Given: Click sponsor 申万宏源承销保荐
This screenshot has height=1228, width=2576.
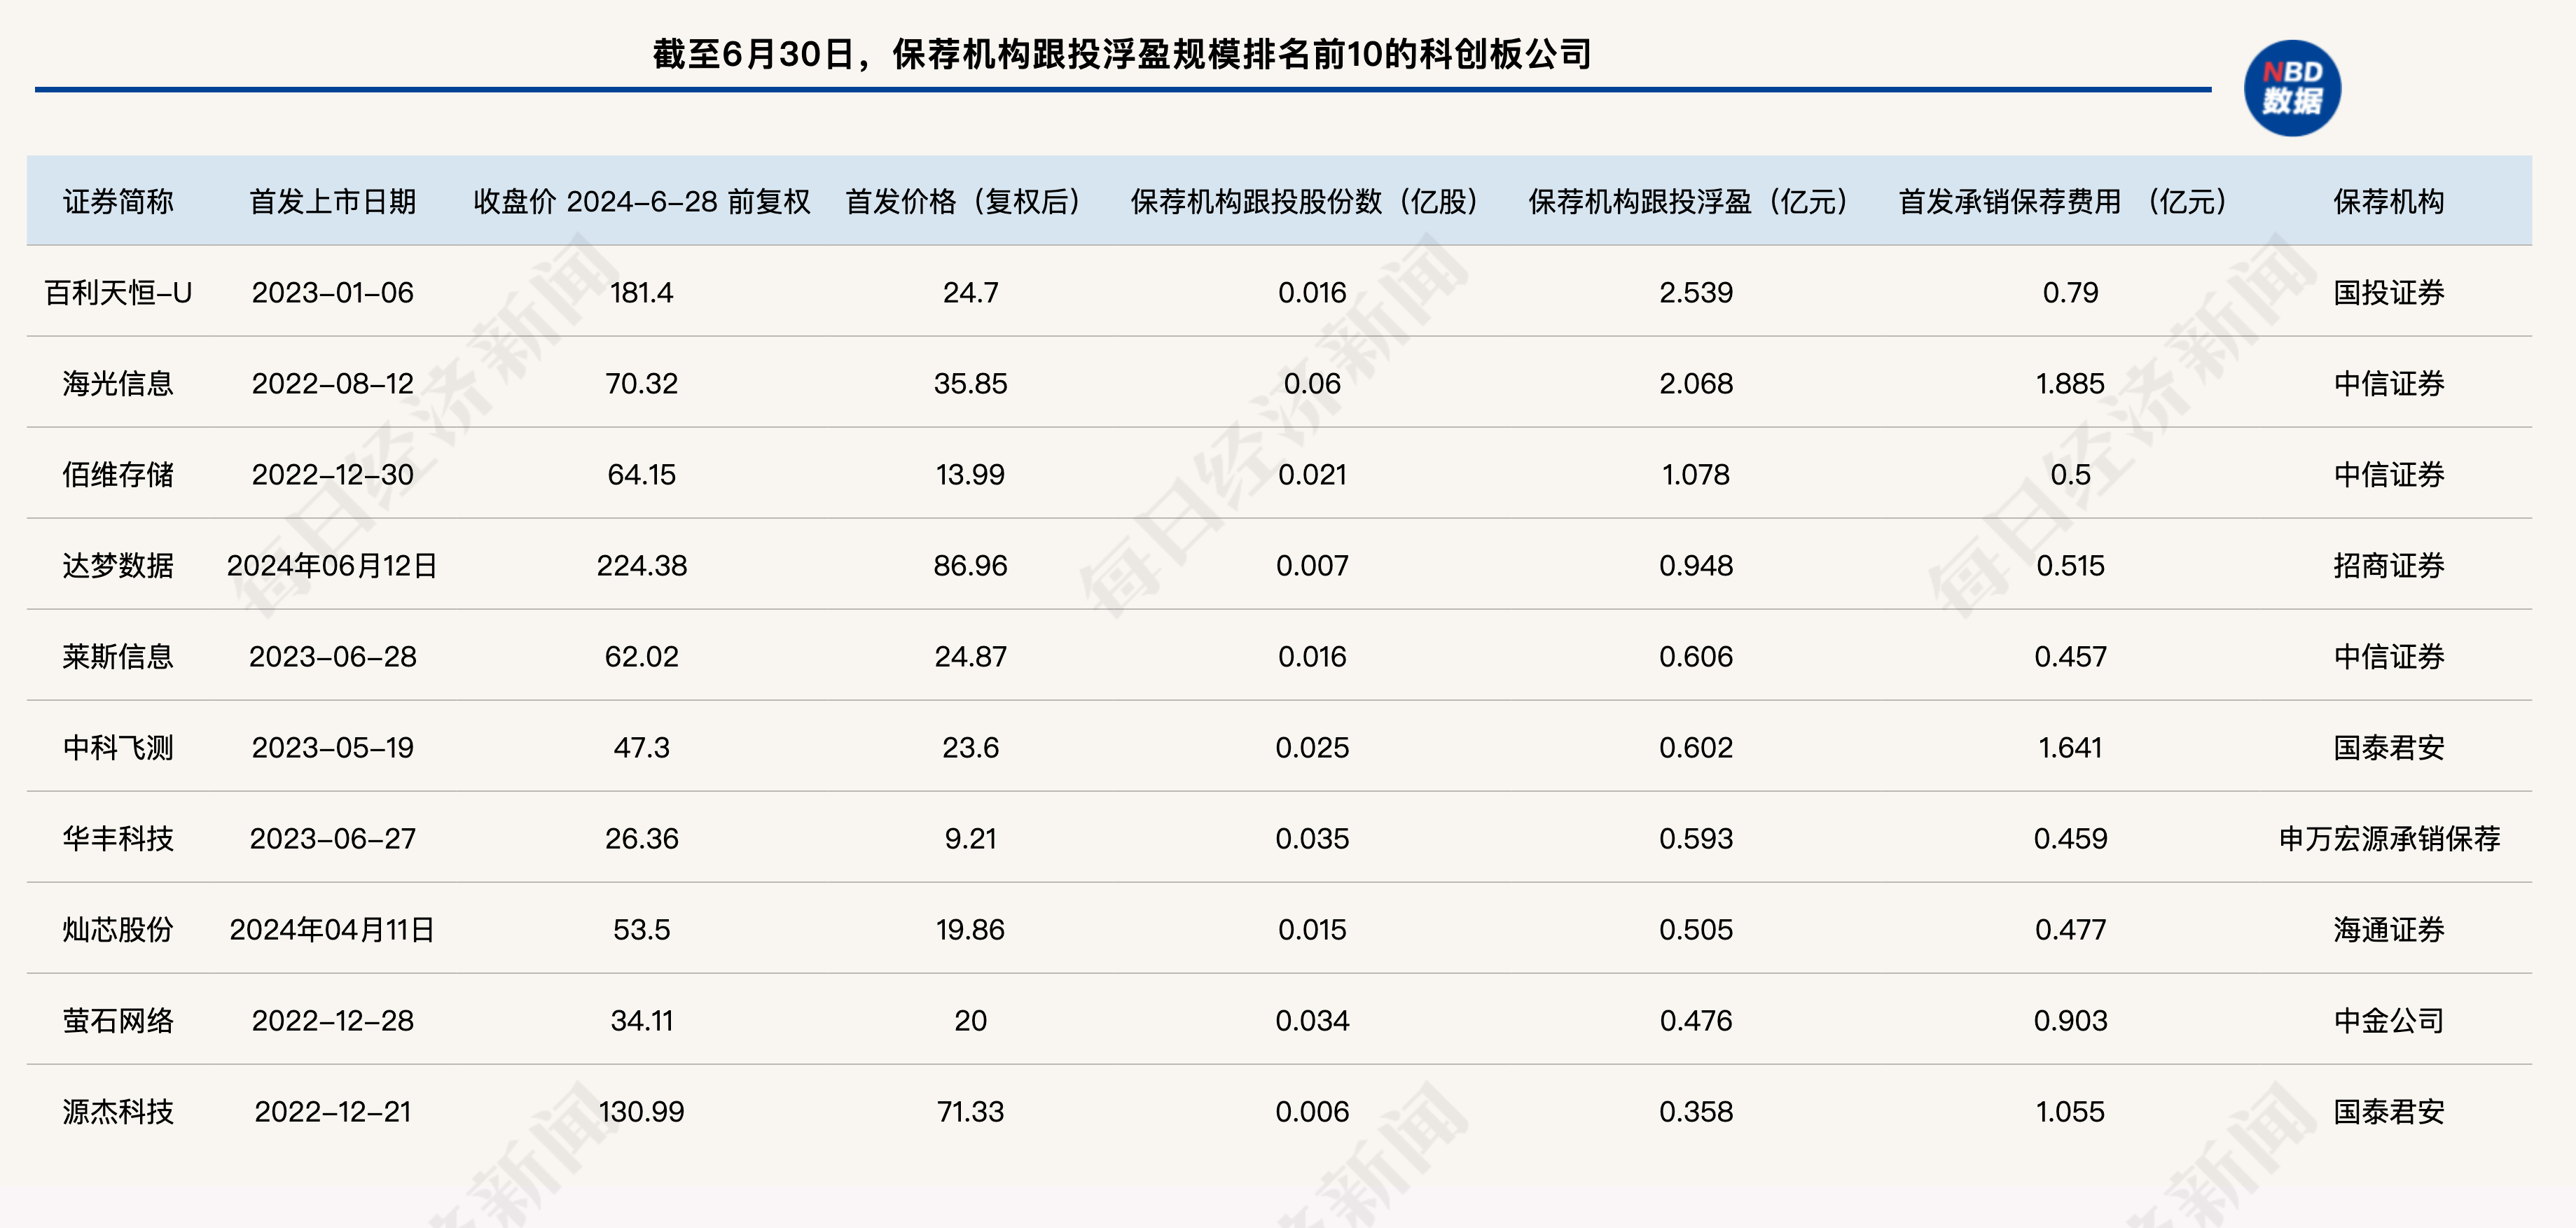Looking at the screenshot, I should pyautogui.click(x=2388, y=839).
